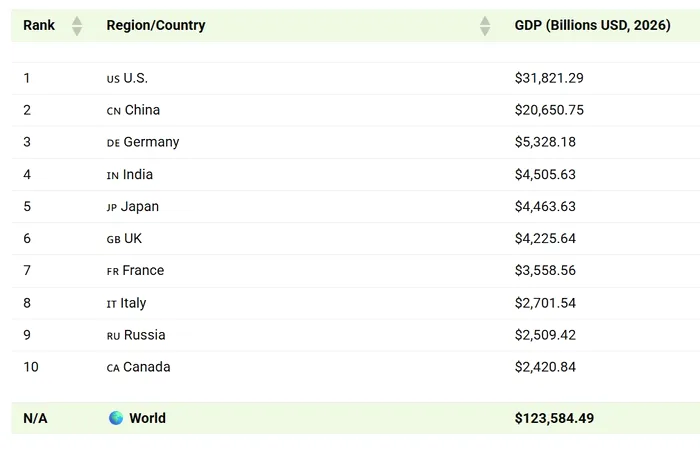This screenshot has width=700, height=450.
Task: Select the India row name
Action: (138, 175)
